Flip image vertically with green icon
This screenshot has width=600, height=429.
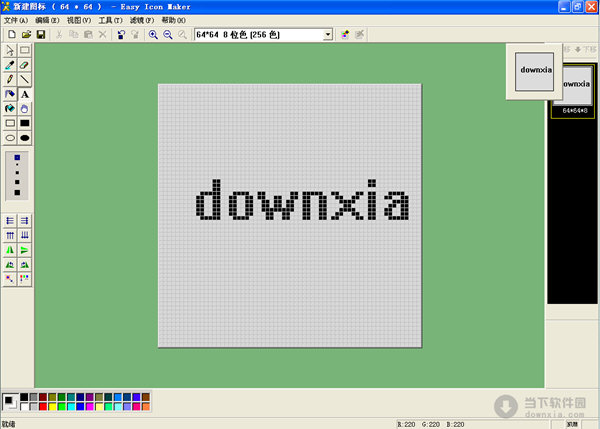(24, 250)
